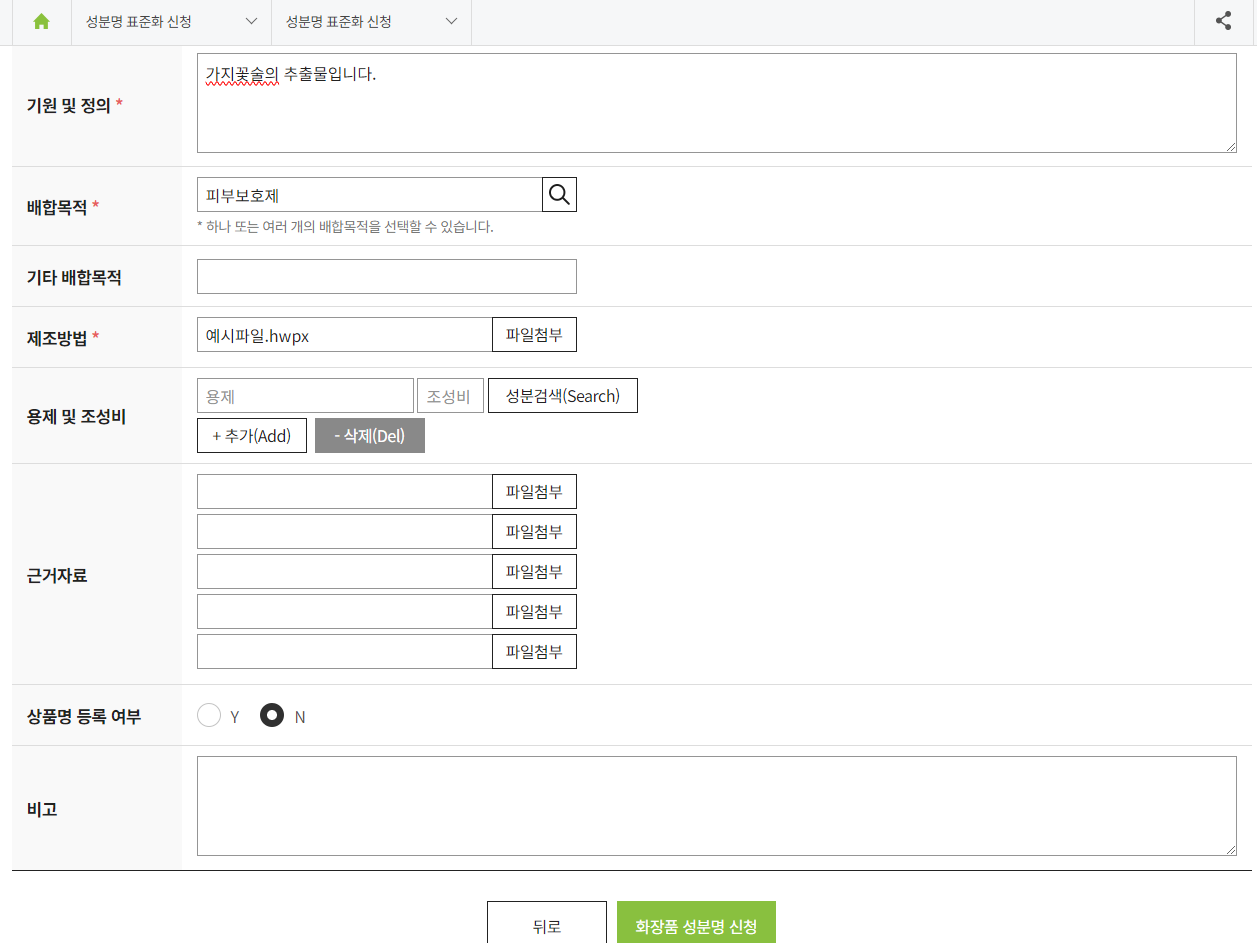Image resolution: width=1257 pixels, height=943 pixels.
Task: Click the 성분검색(Search) button
Action: pyautogui.click(x=562, y=396)
